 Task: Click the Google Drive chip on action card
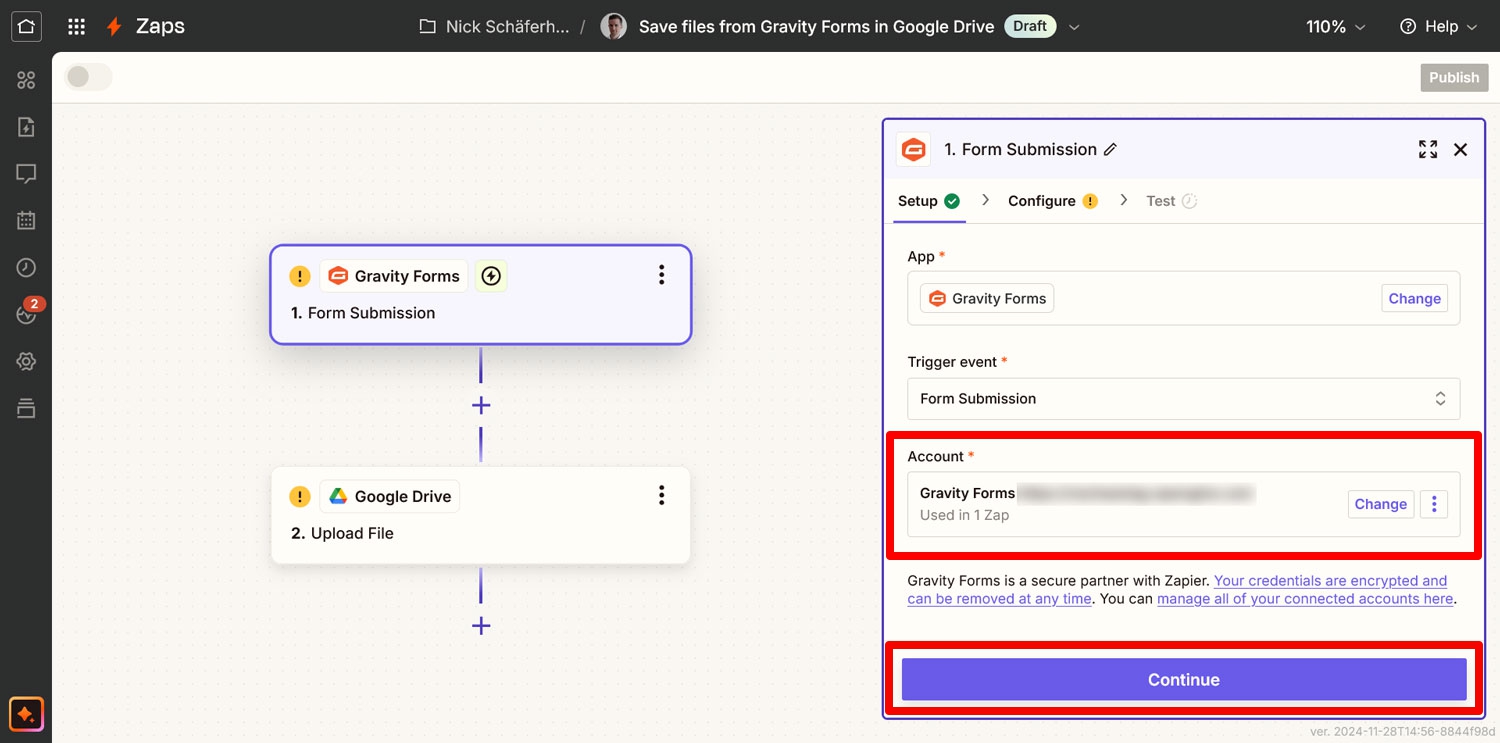coord(390,496)
